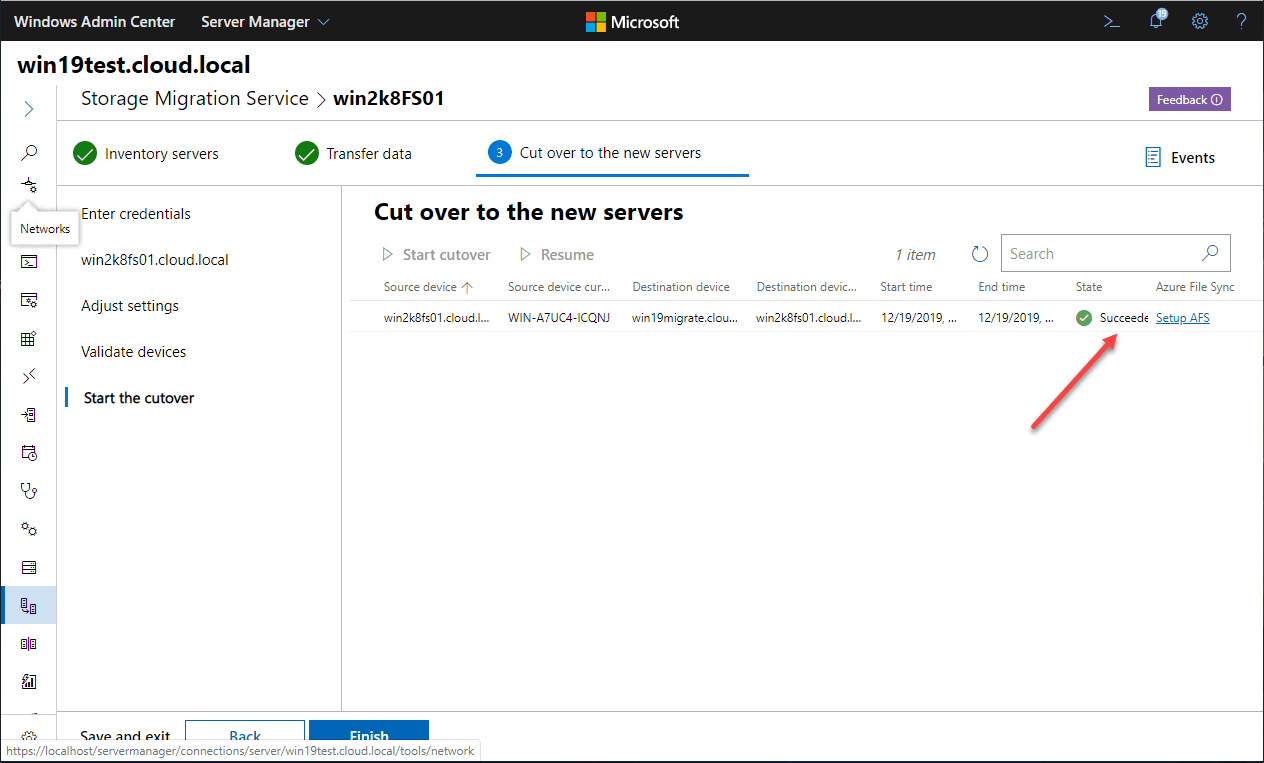Open the Scheduled tasks calendar icon
Screen dimensions: 1264x763
coord(29,453)
